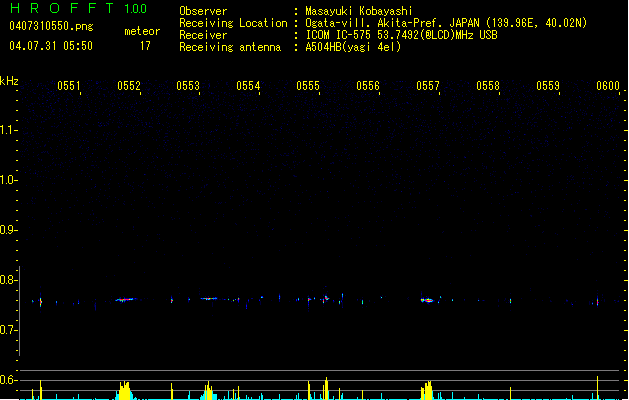Click the kHz axis unit label
Screen dimensions: 629x400
pyautogui.click(x=9, y=81)
